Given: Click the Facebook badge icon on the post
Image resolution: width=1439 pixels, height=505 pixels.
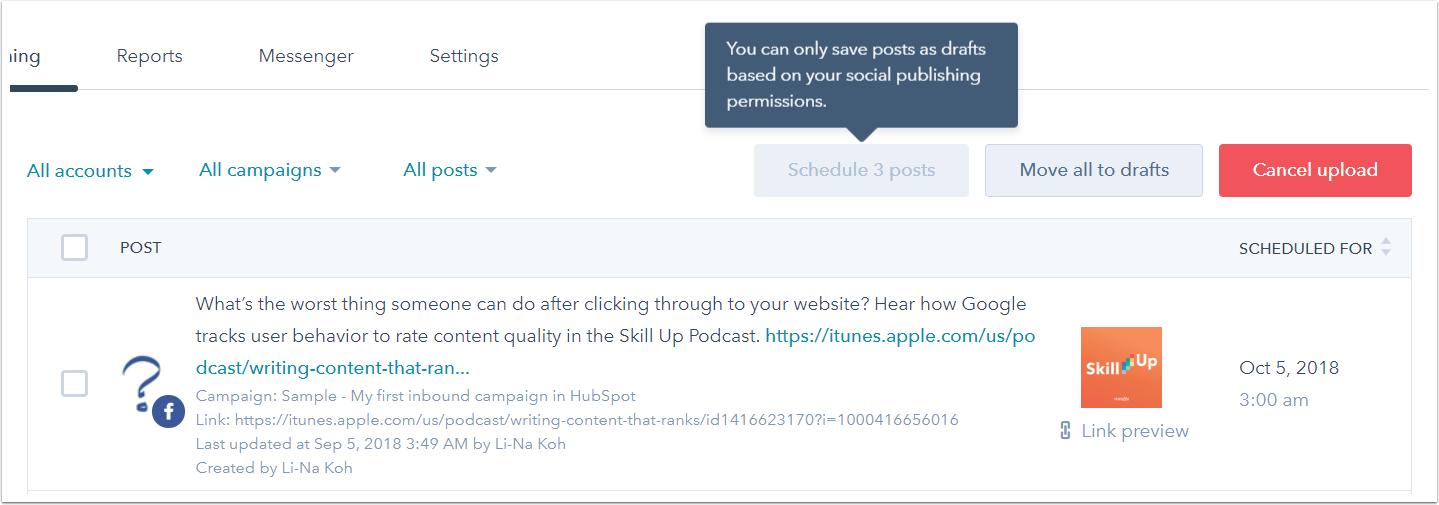Looking at the screenshot, I should (x=168, y=411).
